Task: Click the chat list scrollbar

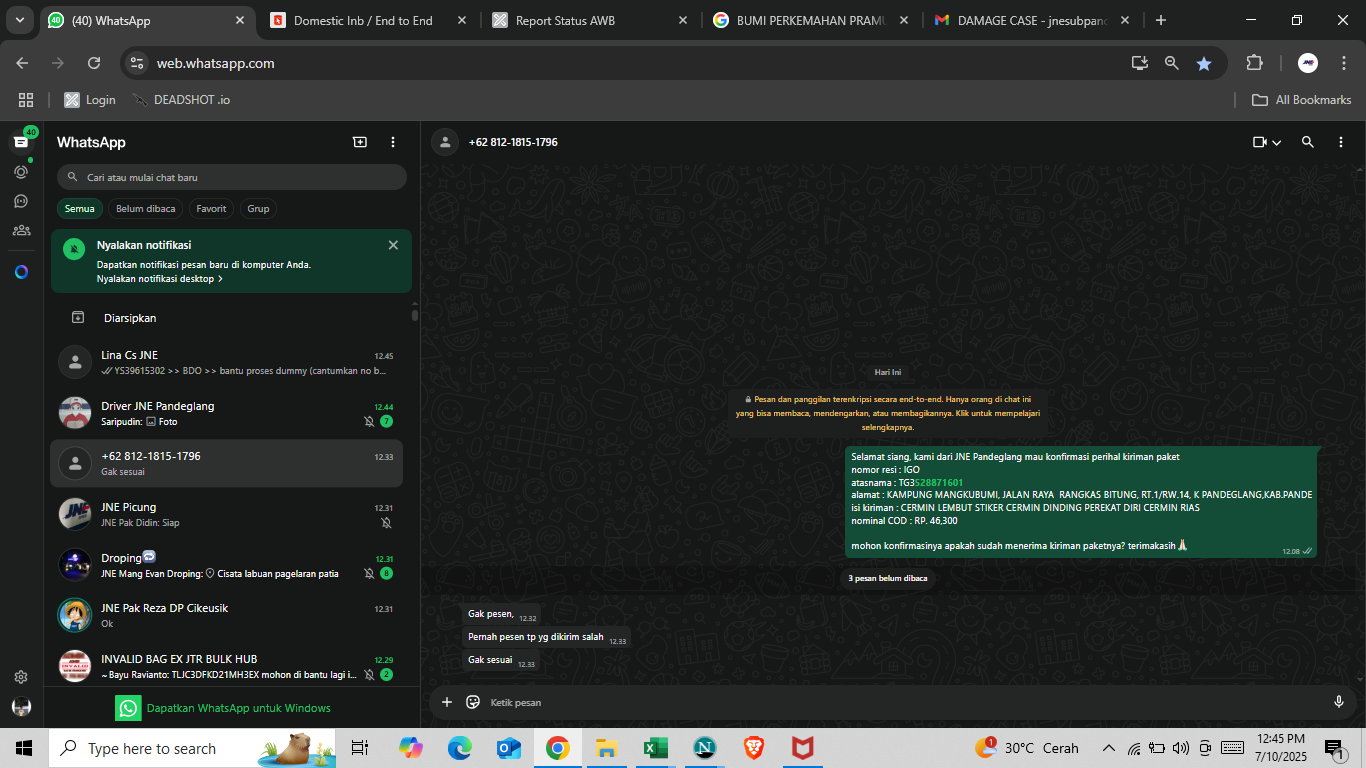Action: pos(415,316)
